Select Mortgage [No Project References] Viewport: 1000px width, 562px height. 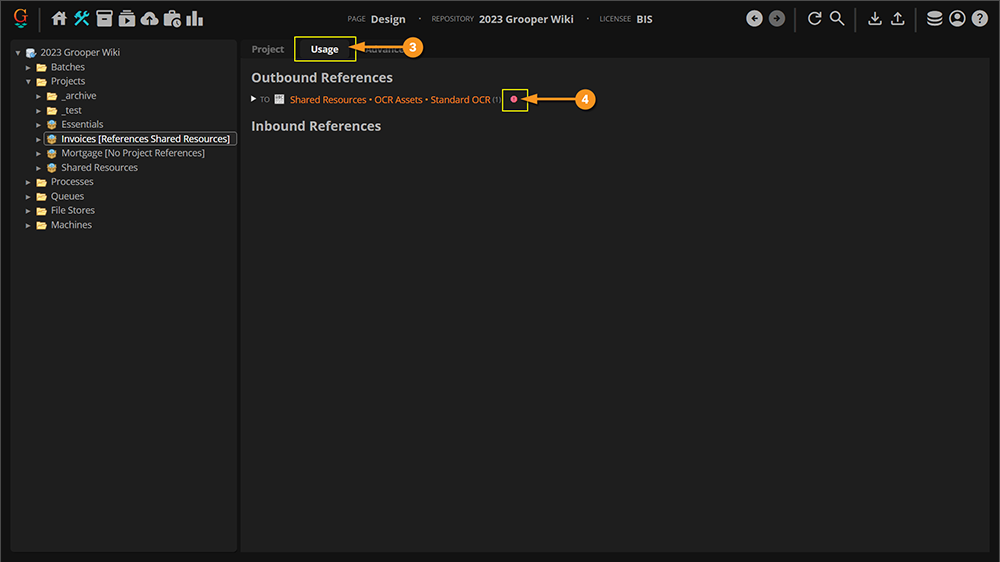pos(133,153)
